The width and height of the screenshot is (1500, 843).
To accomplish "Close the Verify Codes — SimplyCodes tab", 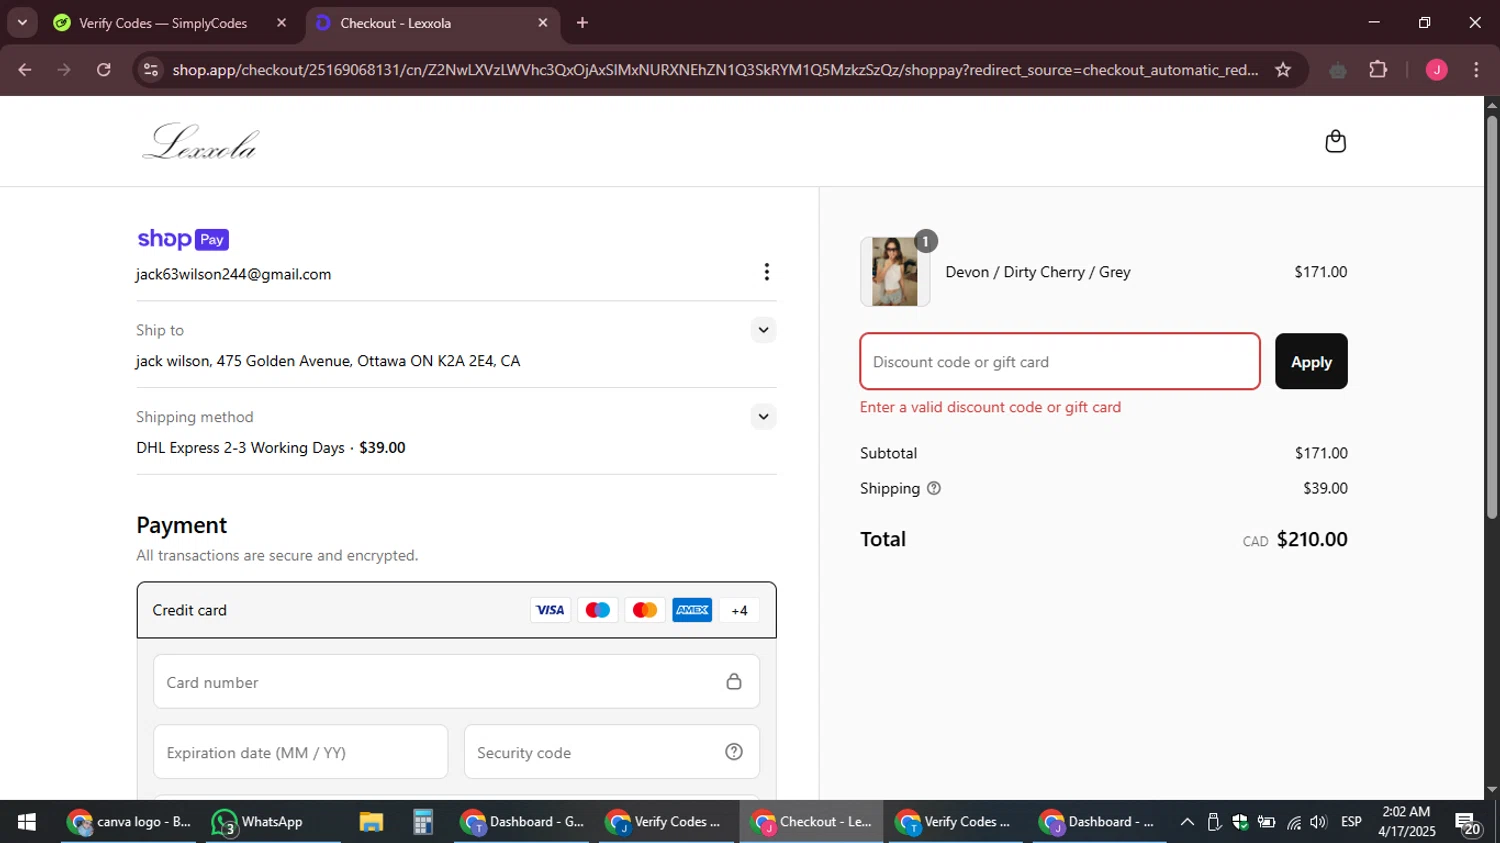I will click(281, 23).
